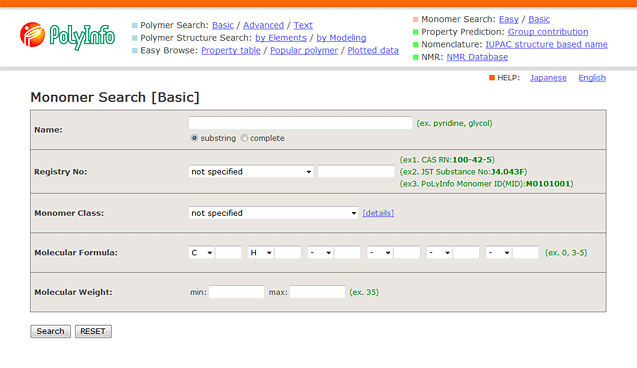
Task: Click the count field after third element dropdown
Action: tap(347, 253)
